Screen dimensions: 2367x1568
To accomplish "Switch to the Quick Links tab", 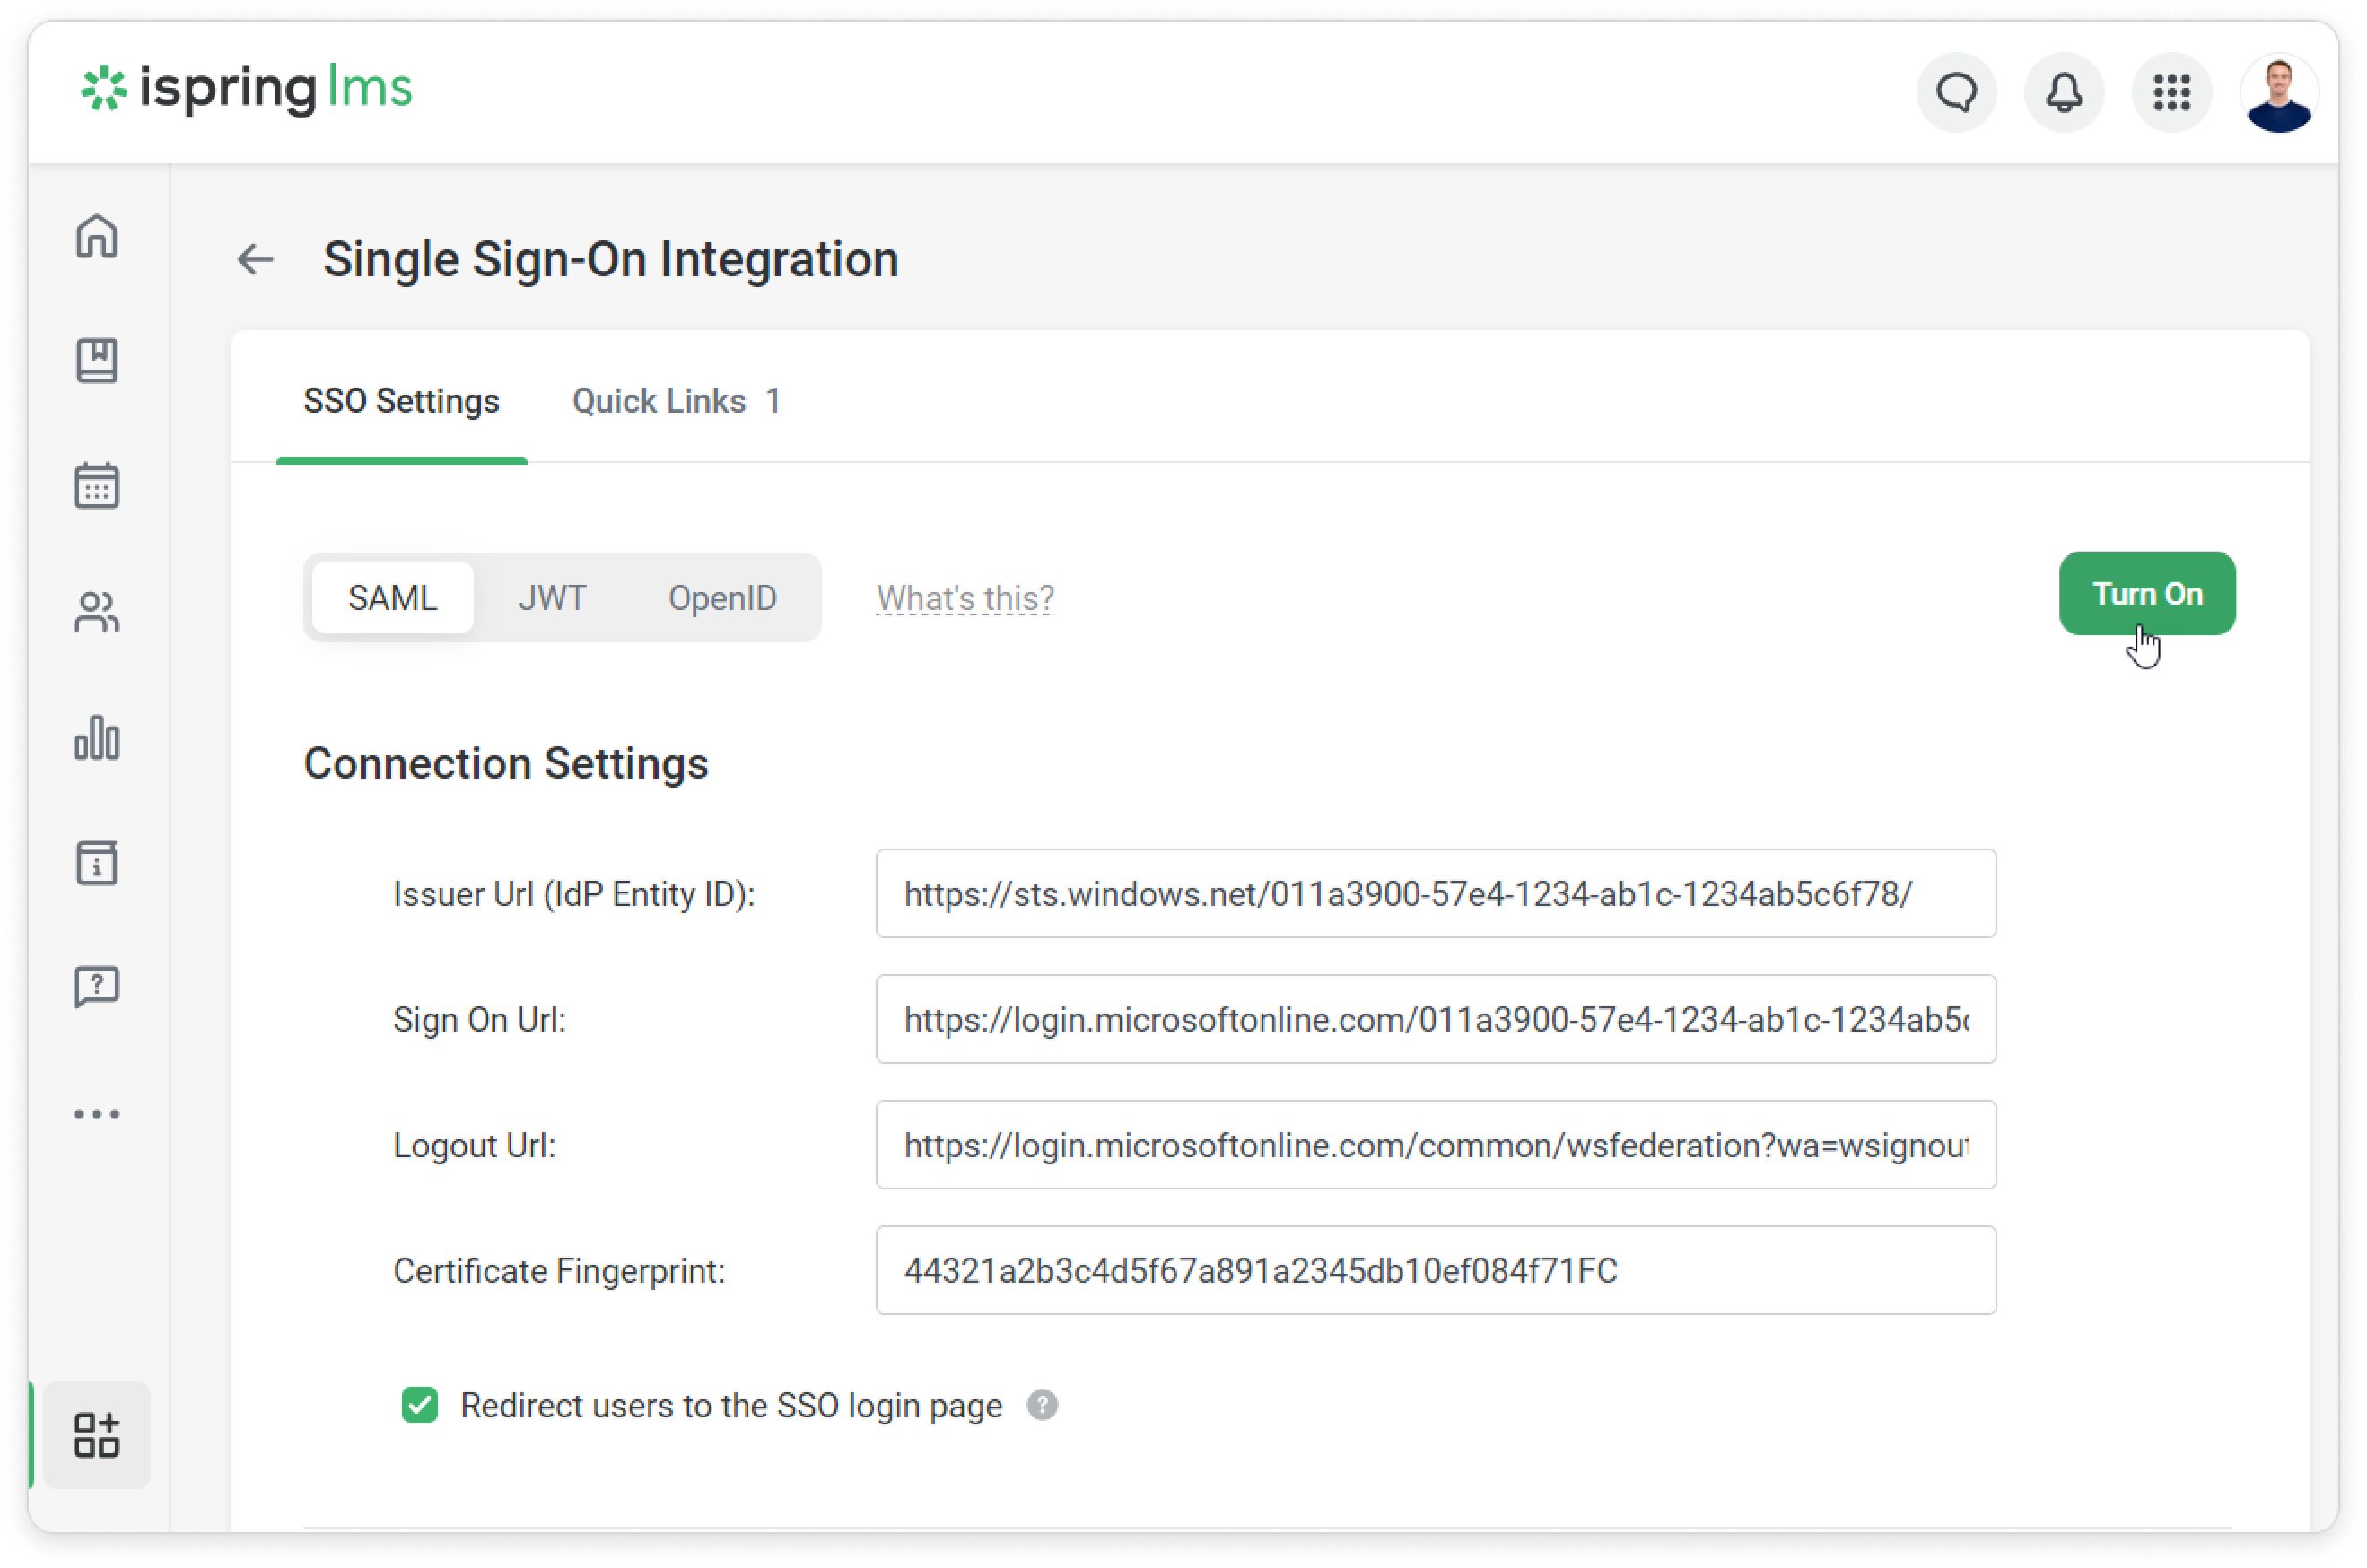I will point(676,401).
